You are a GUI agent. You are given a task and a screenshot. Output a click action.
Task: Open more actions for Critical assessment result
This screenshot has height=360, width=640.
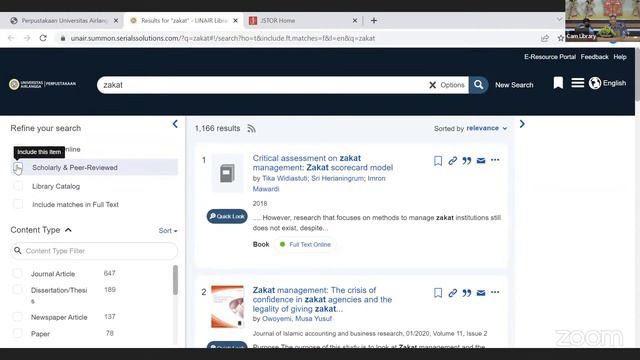pos(495,160)
